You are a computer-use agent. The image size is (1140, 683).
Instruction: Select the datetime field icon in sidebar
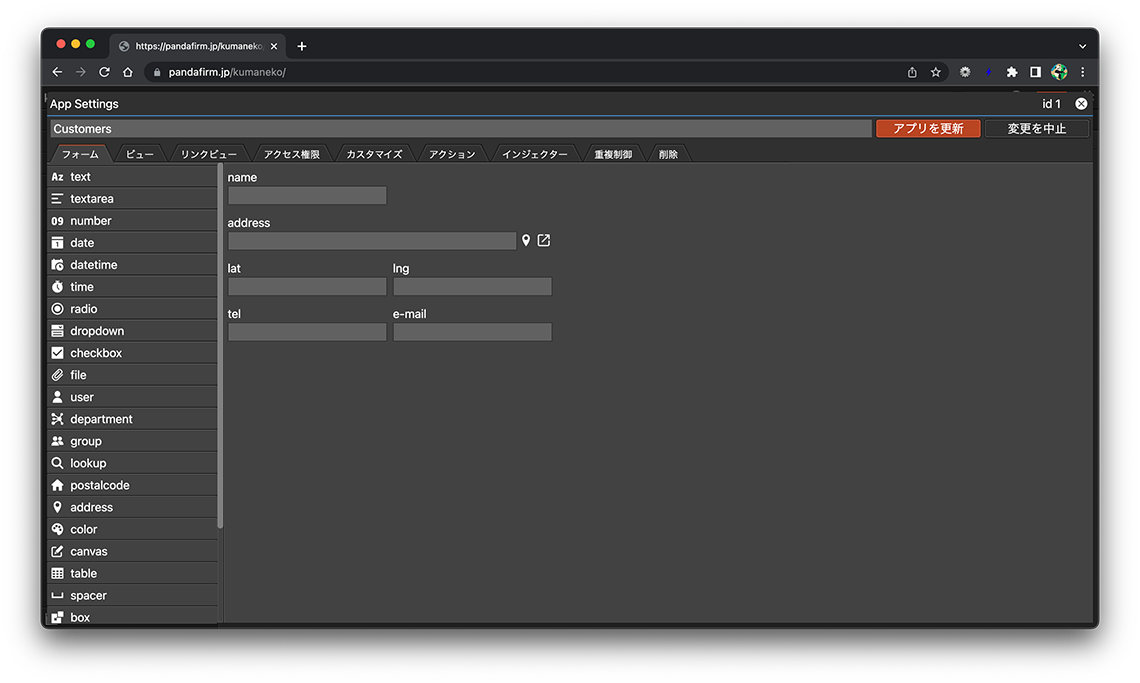(58, 265)
